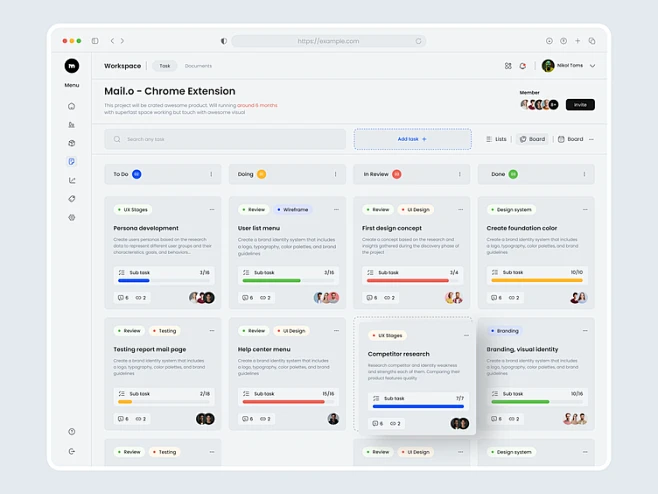Open Nikol Toms profile dropdown

pos(592,66)
